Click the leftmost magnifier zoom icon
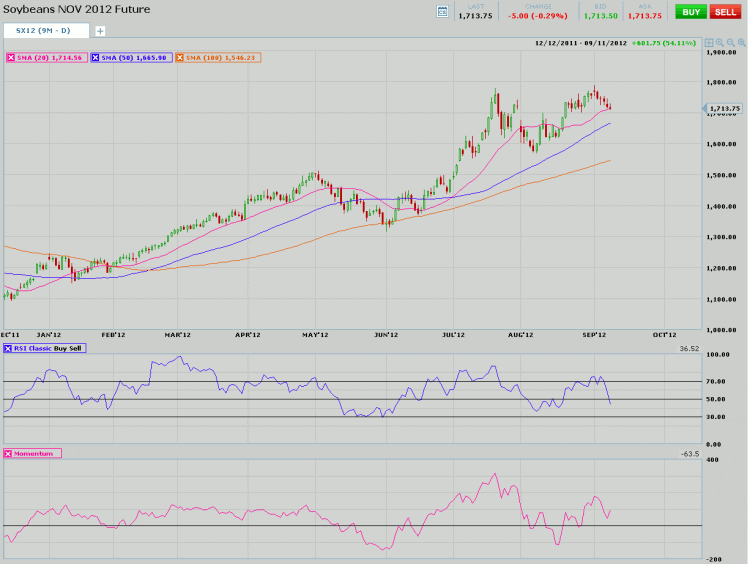750x564 pixels. click(x=719, y=44)
